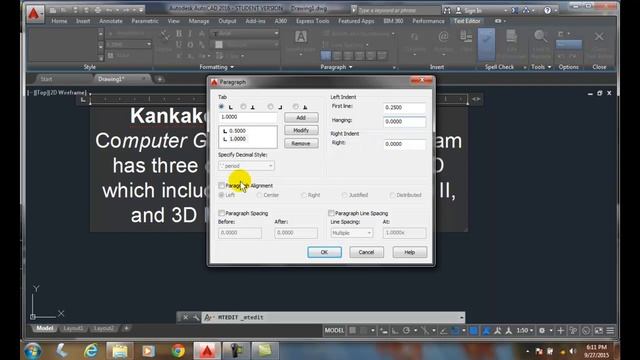Click the text color swatch in ribbon
This screenshot has width=640, height=360.
pos(219,44)
